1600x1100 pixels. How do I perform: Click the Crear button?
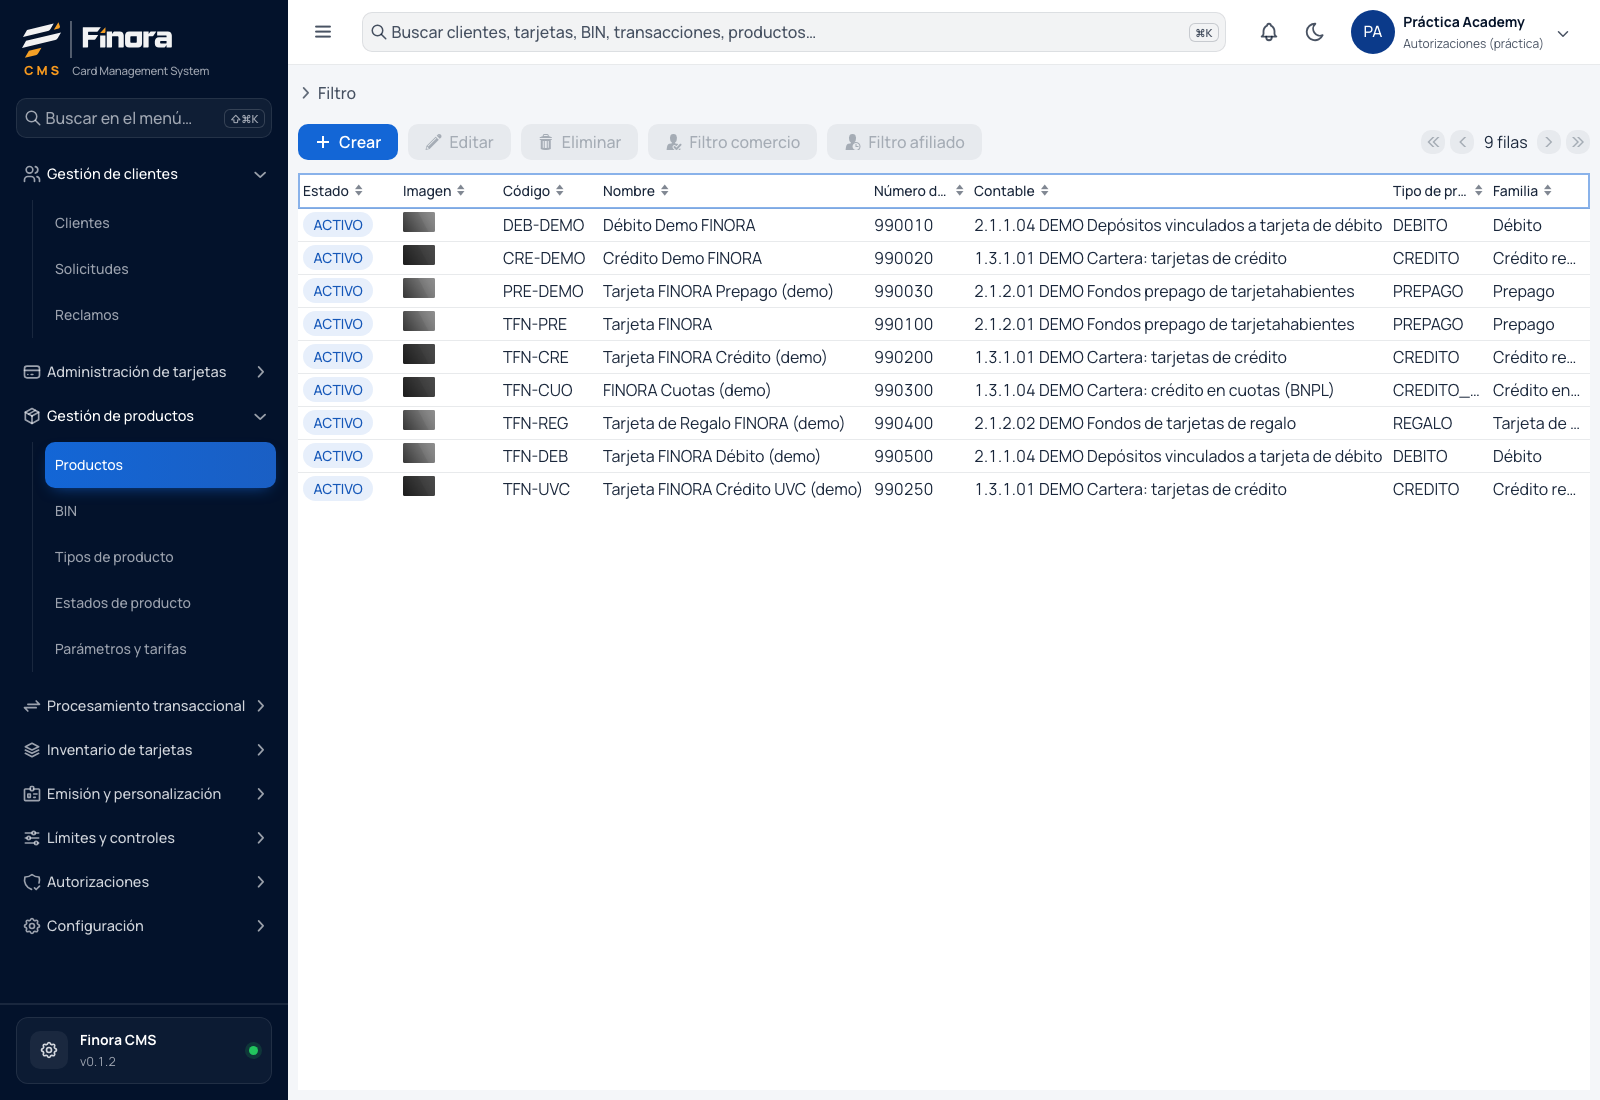coord(348,142)
